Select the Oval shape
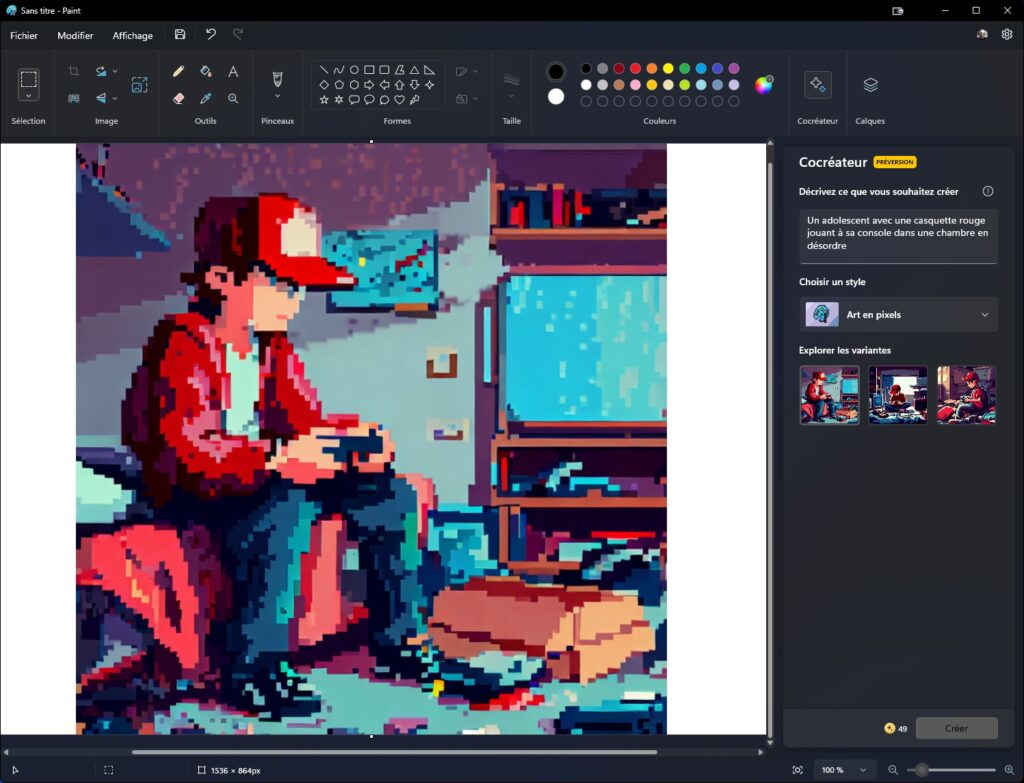The width and height of the screenshot is (1024, 783). [354, 70]
